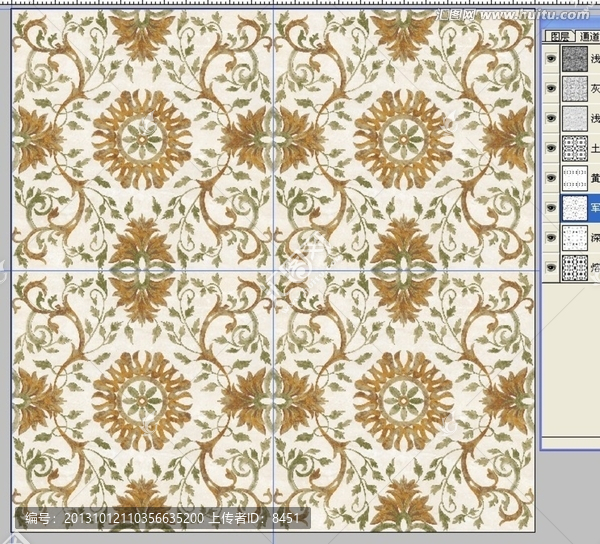
Task: Click the highlighted 军 channel thumbnail
Action: point(575,208)
